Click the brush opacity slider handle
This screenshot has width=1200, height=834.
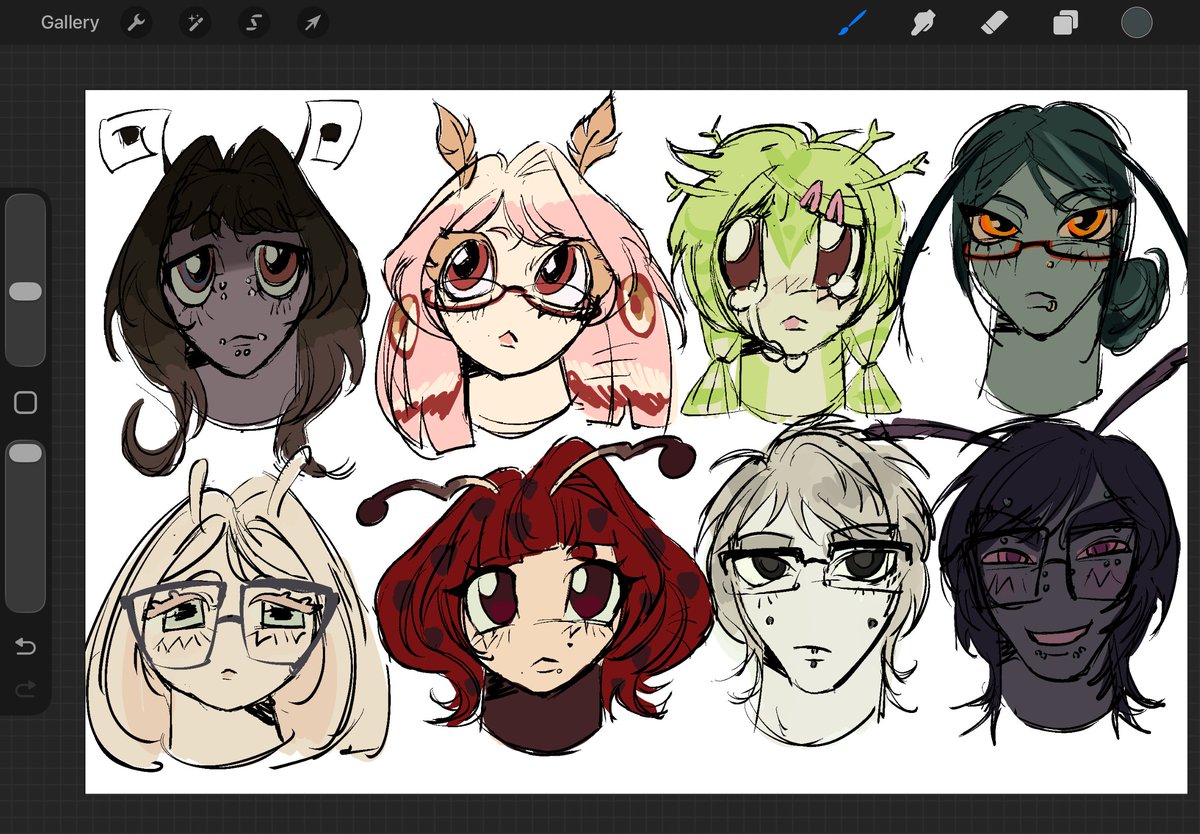click(x=25, y=453)
